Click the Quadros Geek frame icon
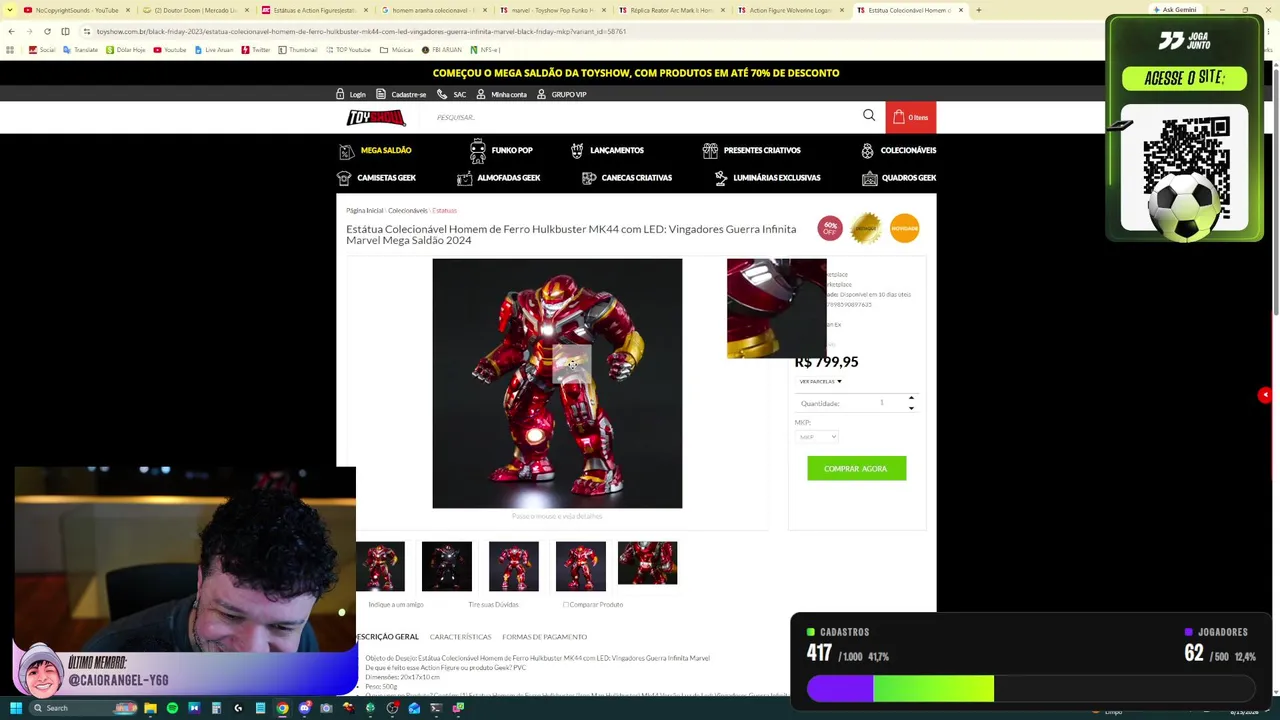1280x720 pixels. pyautogui.click(x=870, y=178)
